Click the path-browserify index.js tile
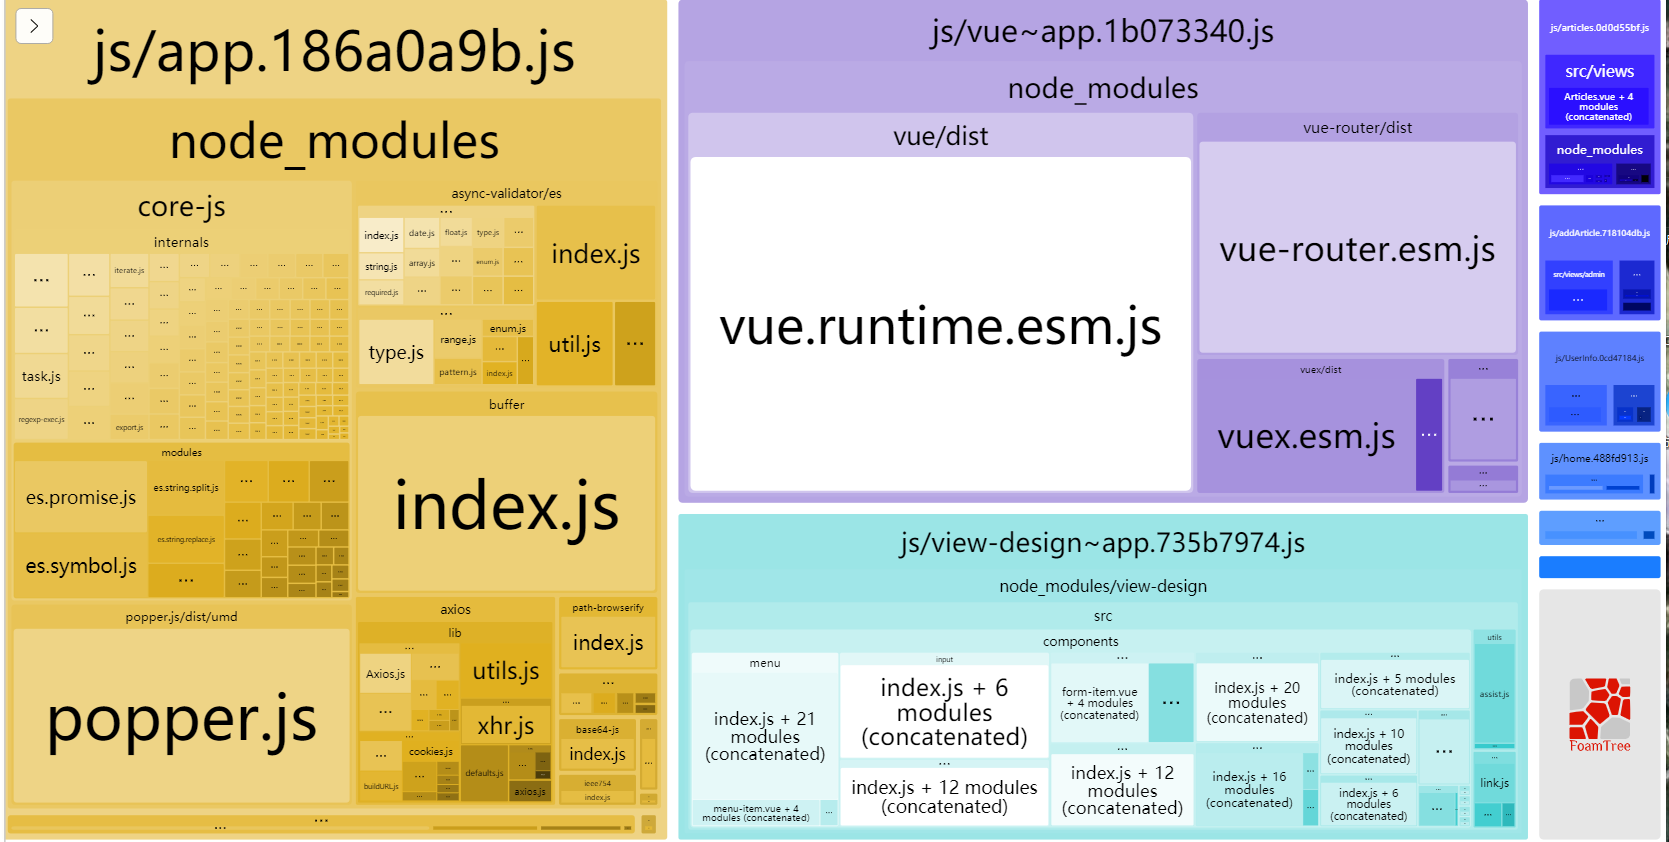The width and height of the screenshot is (1669, 842). pos(608,642)
